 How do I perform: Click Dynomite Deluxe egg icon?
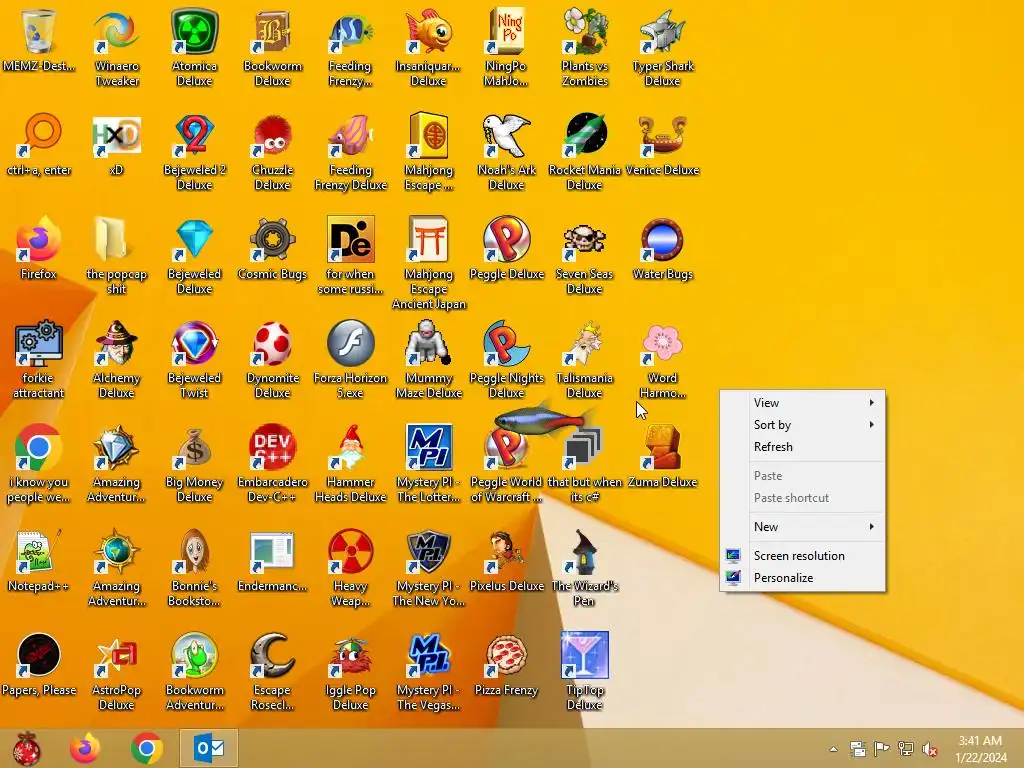point(272,343)
